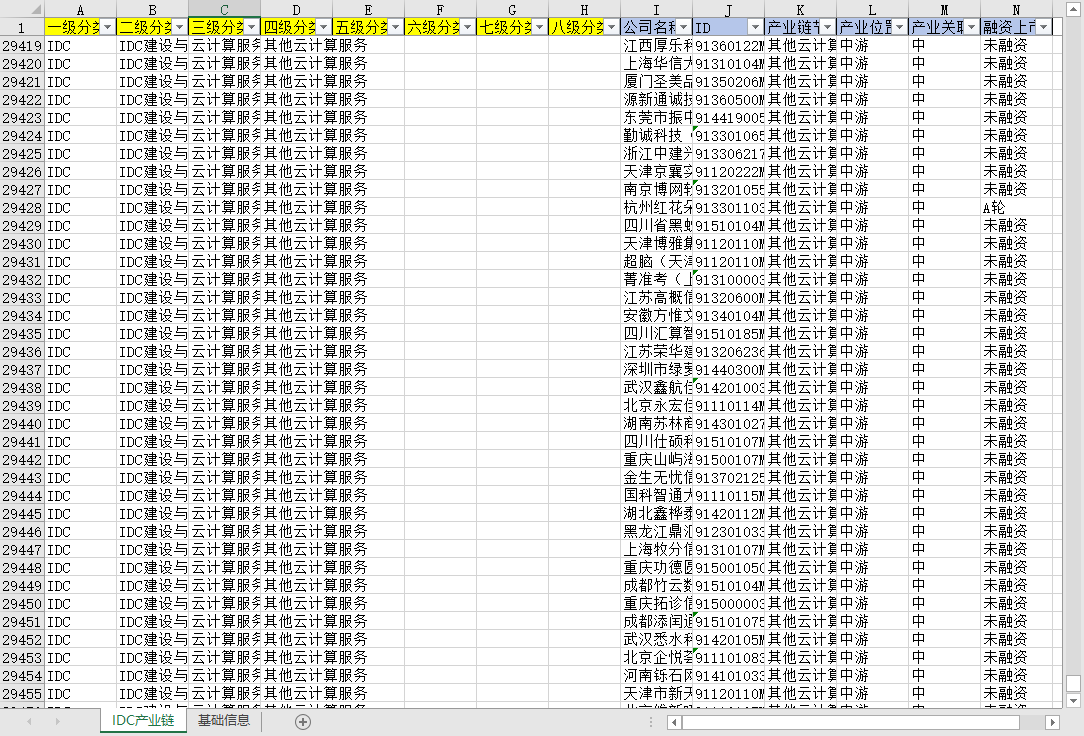Click the '天津市新' company cell in row 29455

656,694
